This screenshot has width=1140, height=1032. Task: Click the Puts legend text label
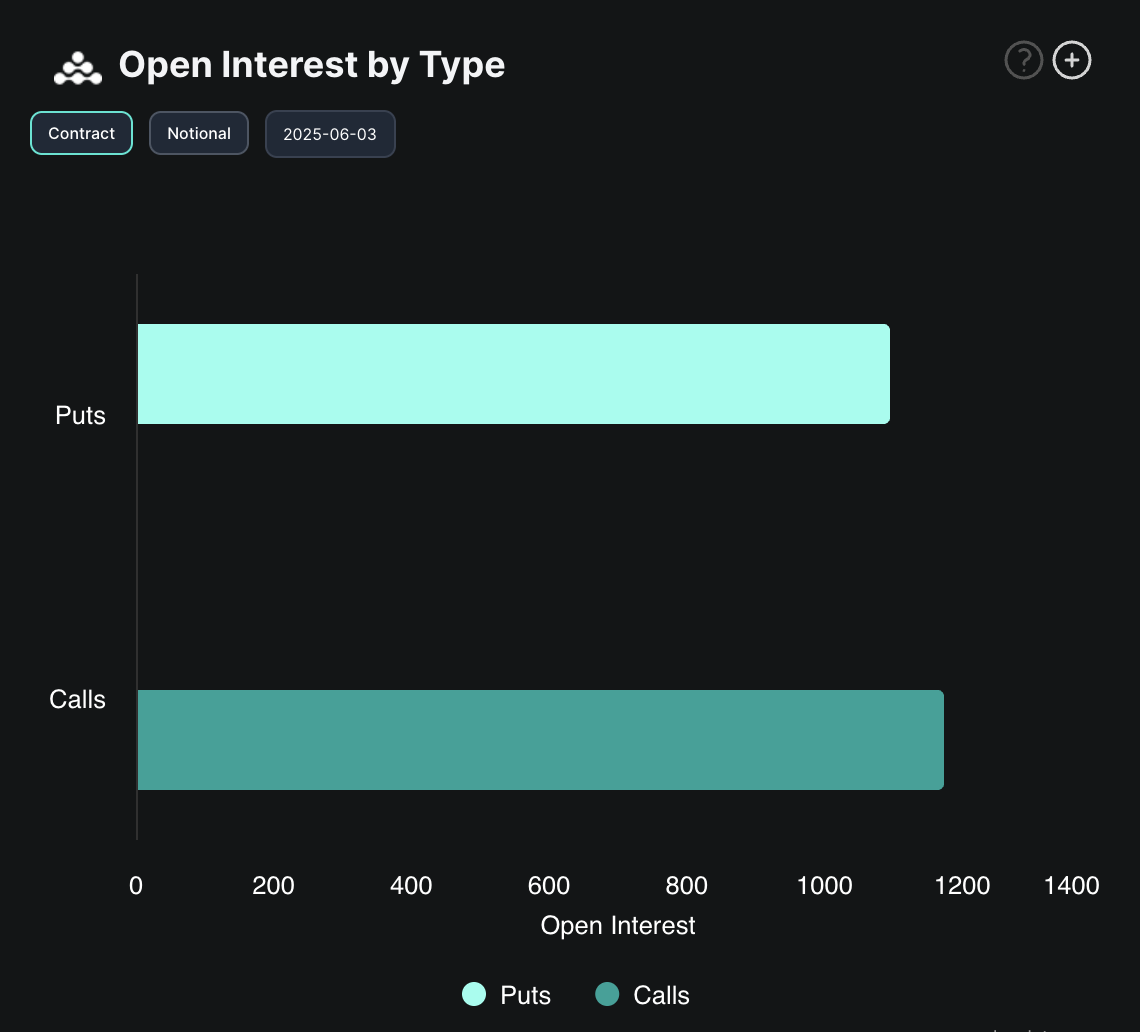(x=525, y=995)
